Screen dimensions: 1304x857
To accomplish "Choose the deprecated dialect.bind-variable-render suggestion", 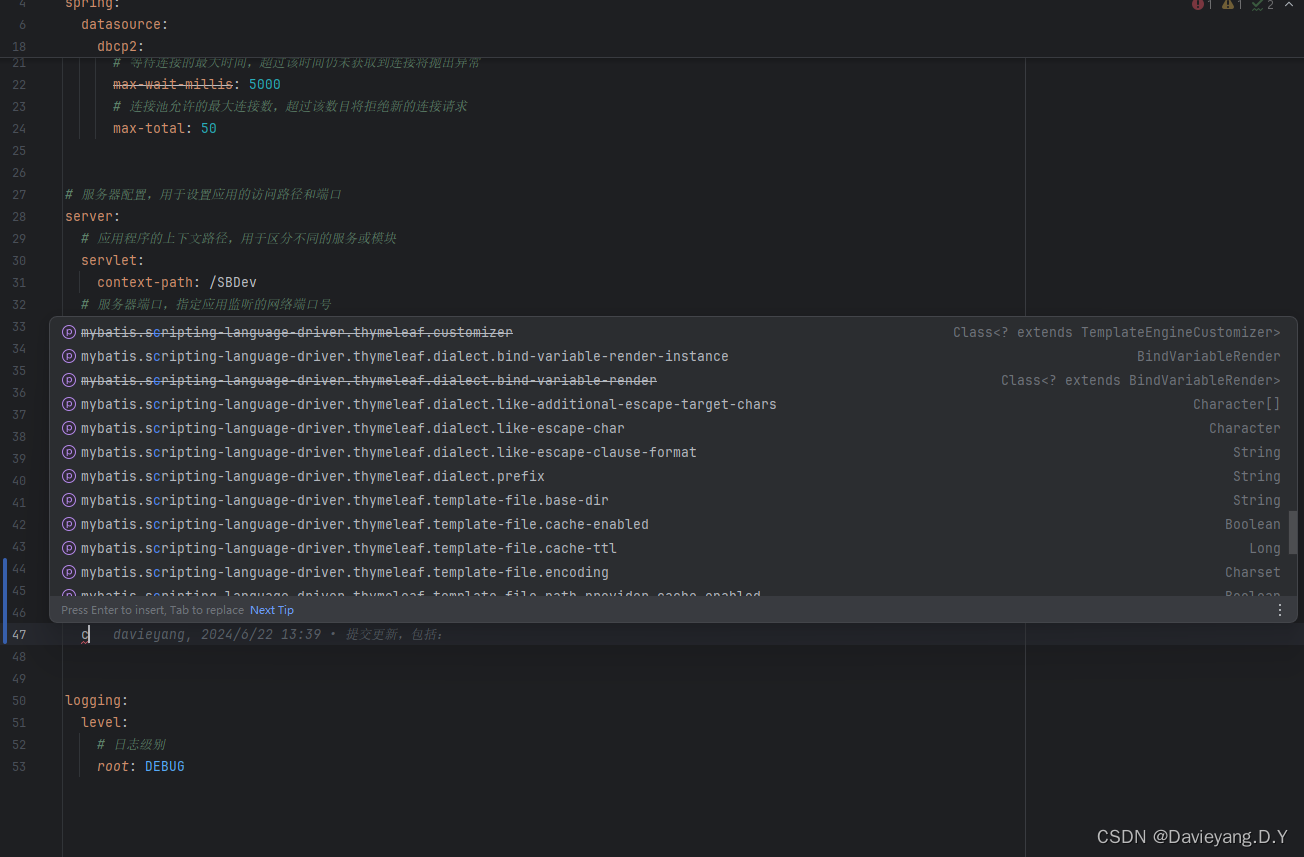I will click(x=673, y=380).
